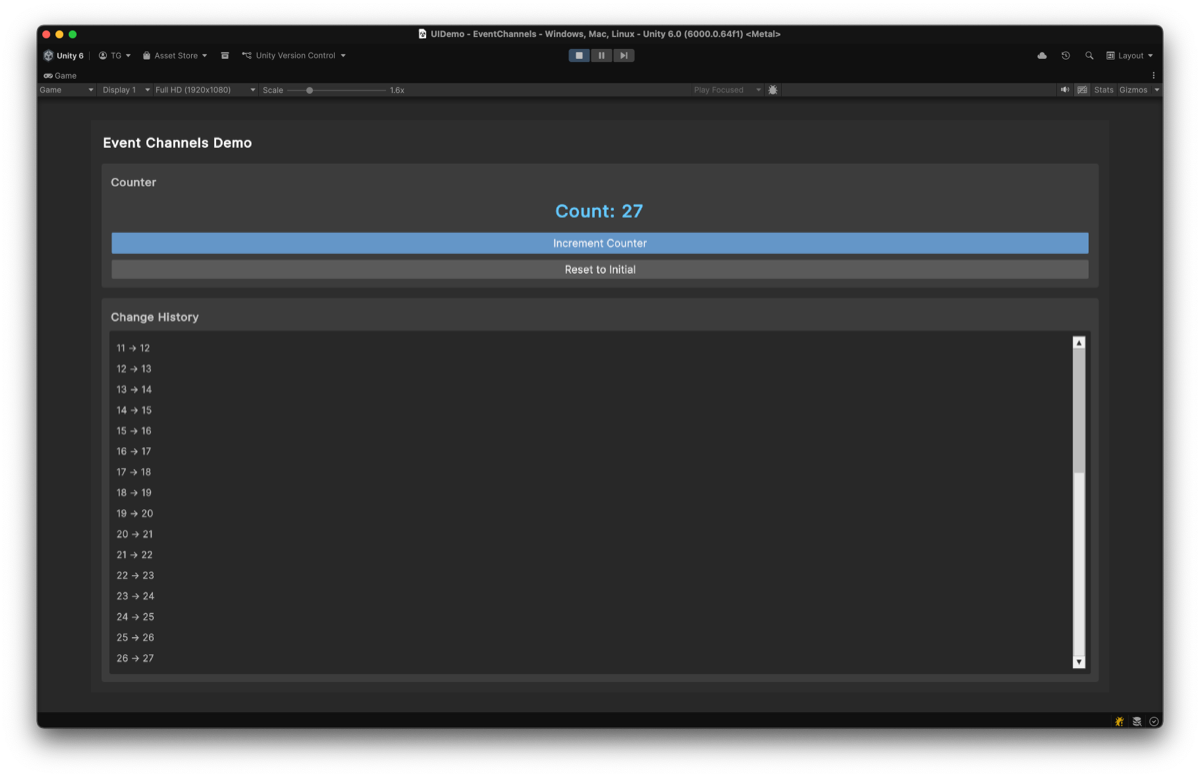The width and height of the screenshot is (1200, 777).
Task: Click the Unity cloud services icon
Action: tap(1042, 56)
